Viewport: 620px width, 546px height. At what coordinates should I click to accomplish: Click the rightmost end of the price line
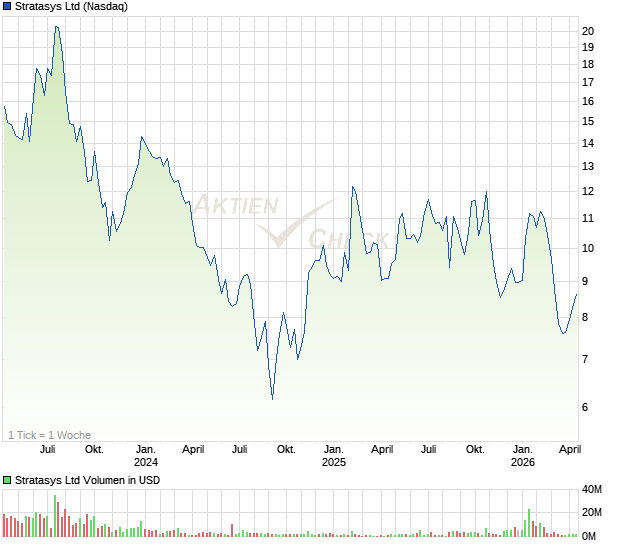577,294
